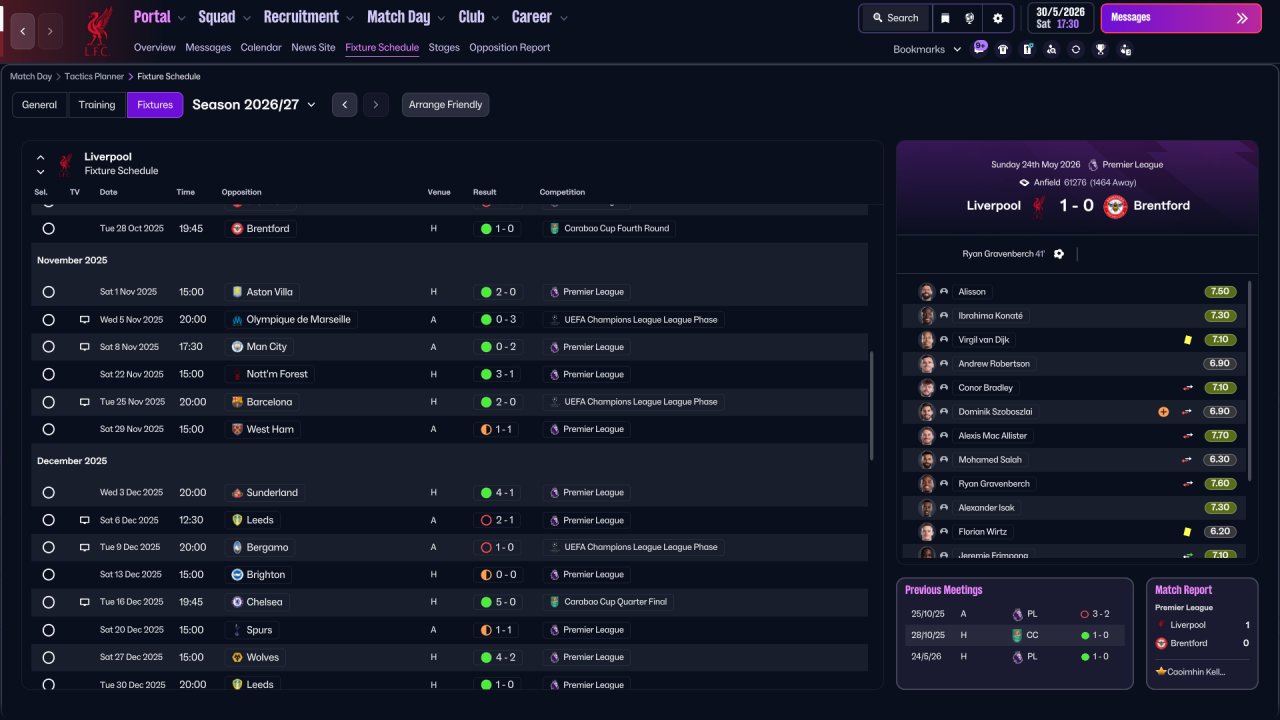Click the Chelsea club badge in the fixtures list
Screen dimensions: 1280x720
pyautogui.click(x=237, y=602)
